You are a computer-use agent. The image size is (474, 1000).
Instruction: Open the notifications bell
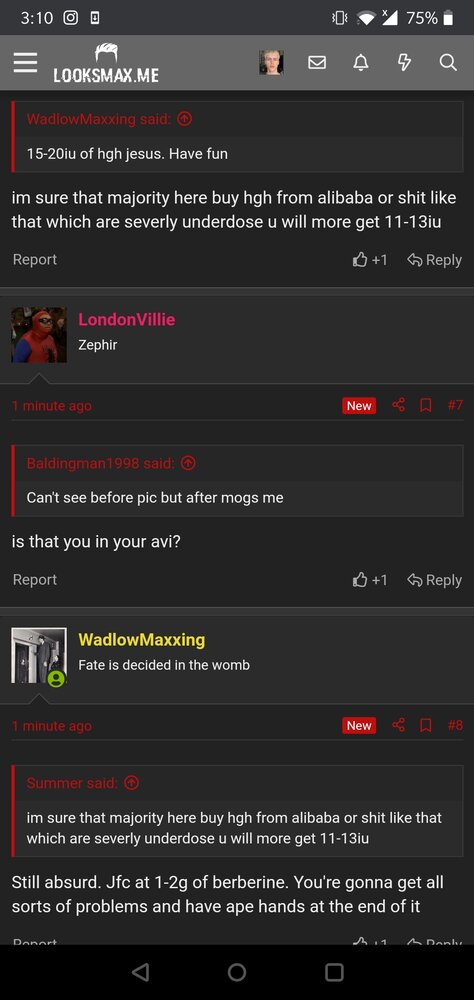click(360, 62)
